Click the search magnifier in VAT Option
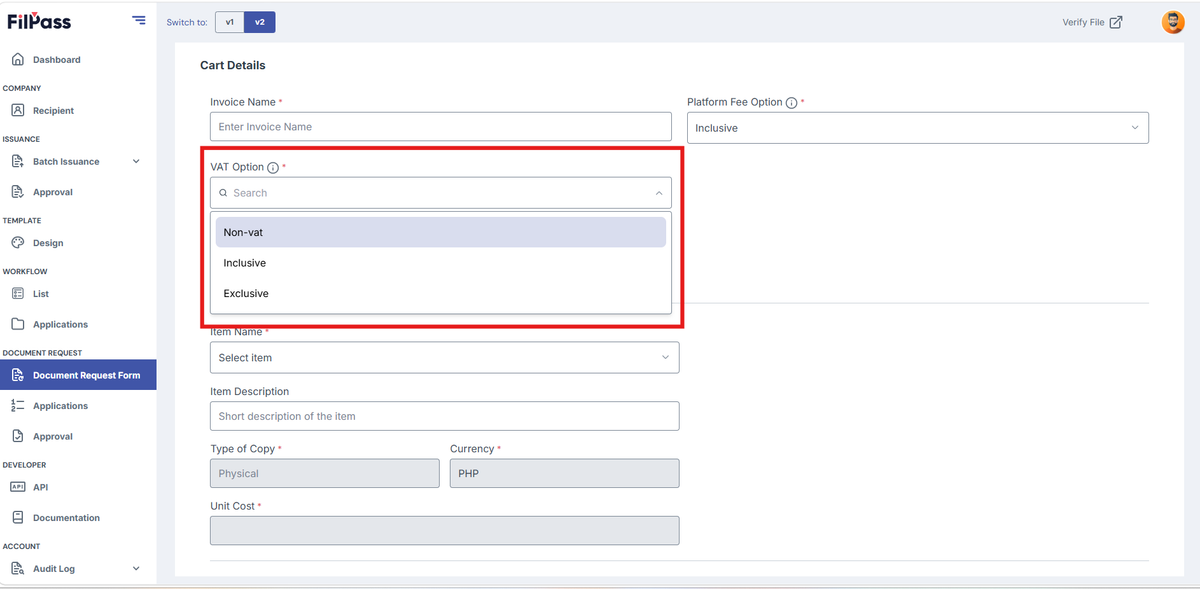Viewport: 1200px width, 589px height. 224,193
